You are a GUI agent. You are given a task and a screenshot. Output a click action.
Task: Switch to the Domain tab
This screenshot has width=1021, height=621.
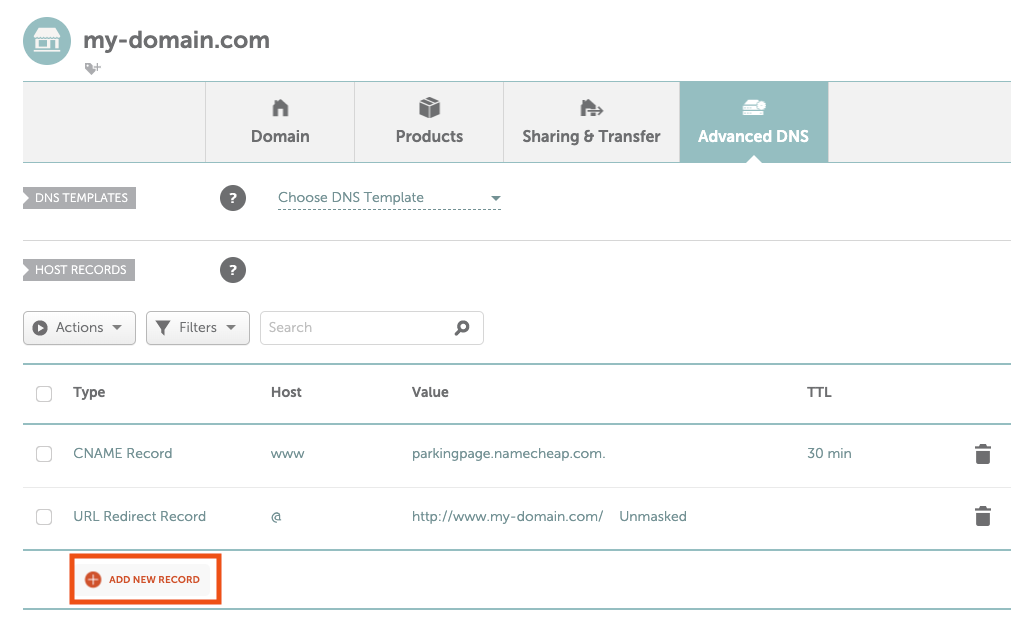(280, 123)
